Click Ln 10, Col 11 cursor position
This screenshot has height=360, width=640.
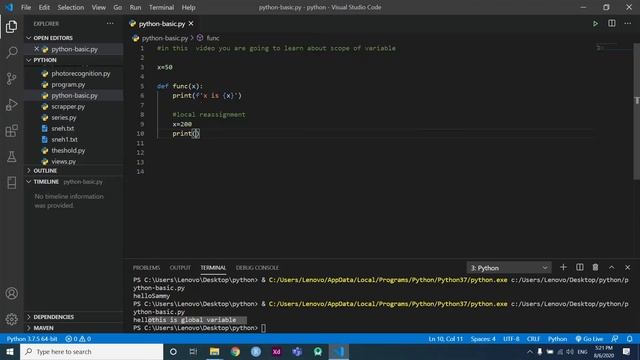[x=446, y=339]
